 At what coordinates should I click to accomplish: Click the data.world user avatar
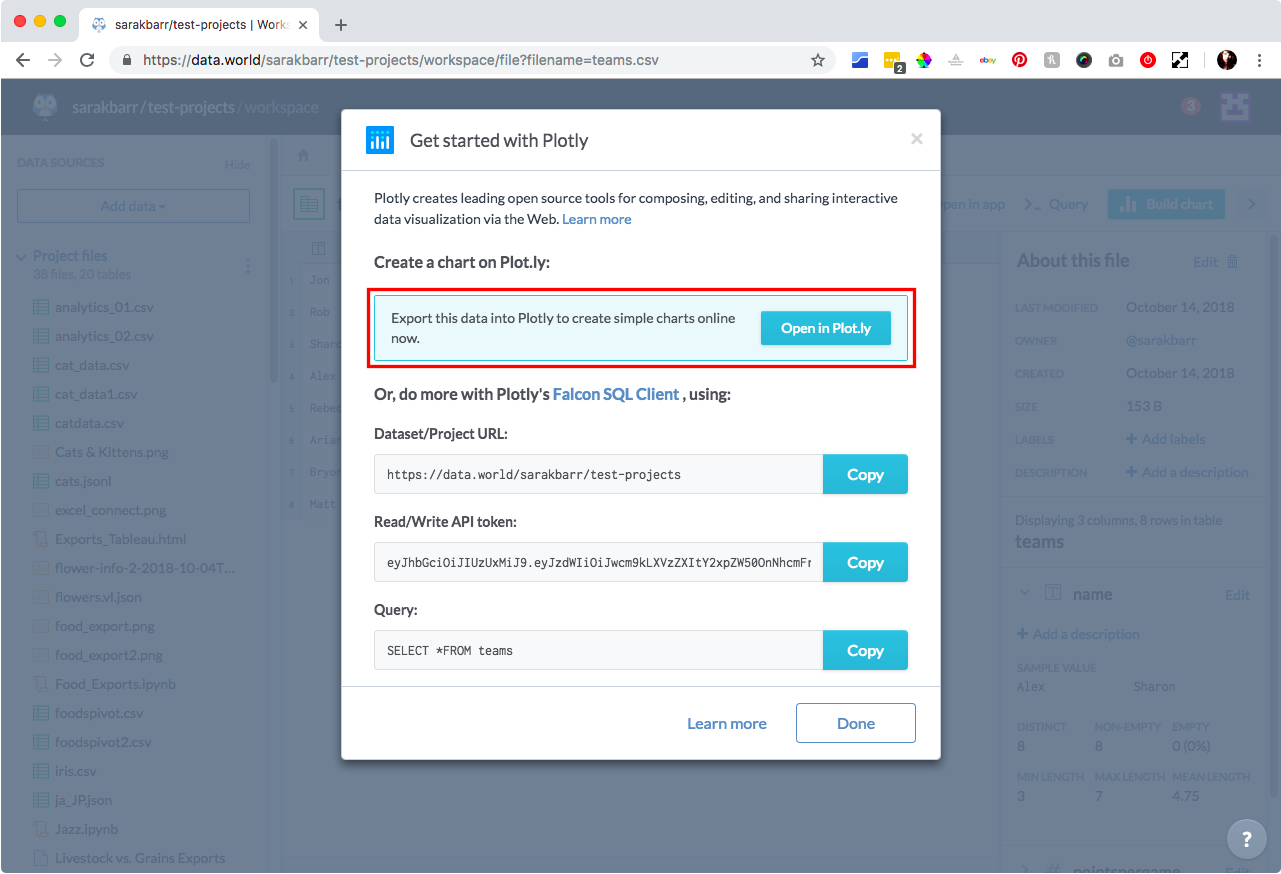pyautogui.click(x=1236, y=106)
